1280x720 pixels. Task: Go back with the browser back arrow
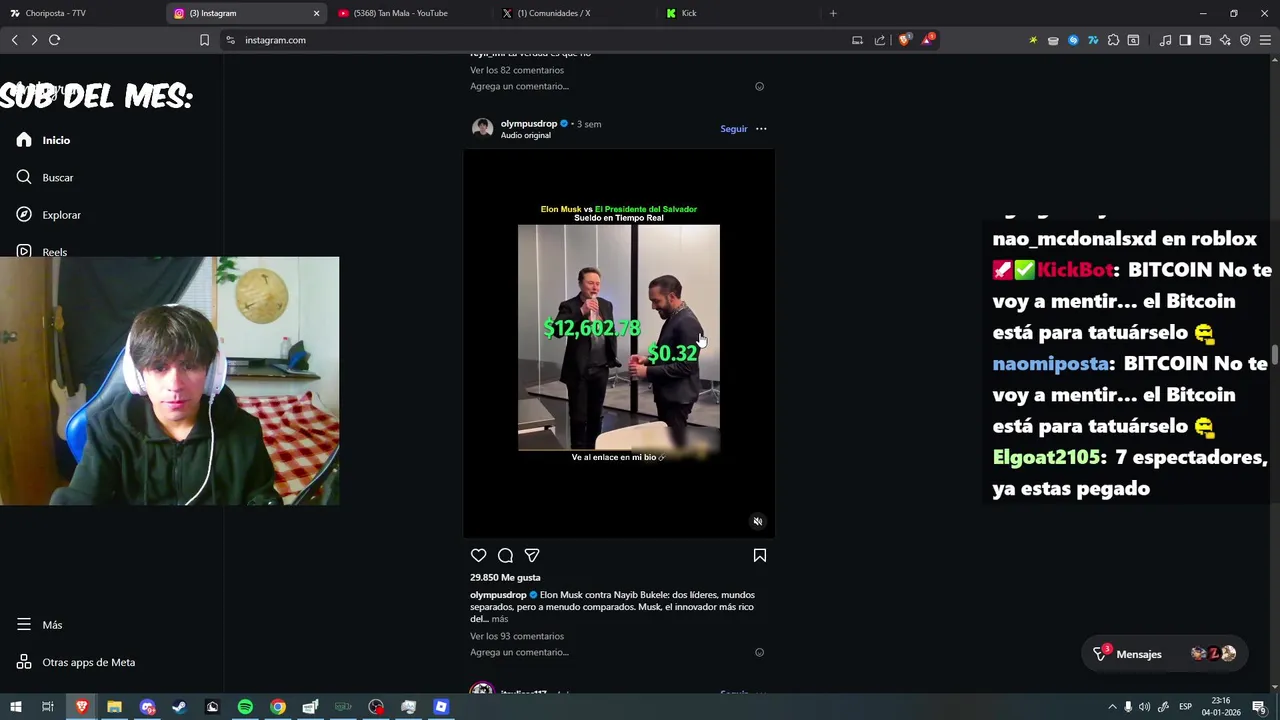14,40
